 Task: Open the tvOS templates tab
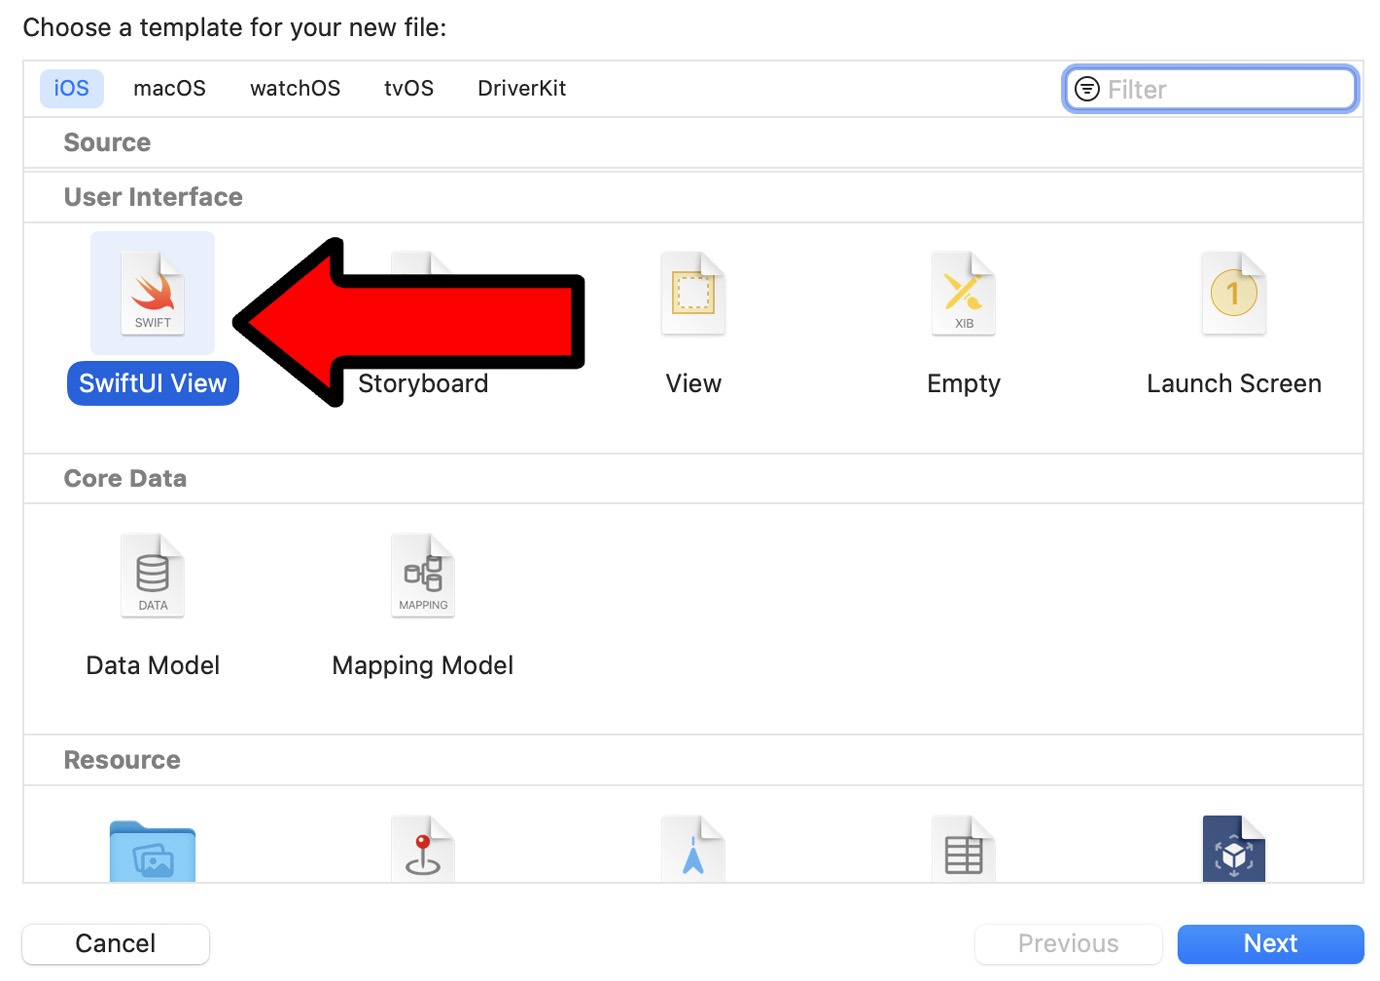pos(409,88)
